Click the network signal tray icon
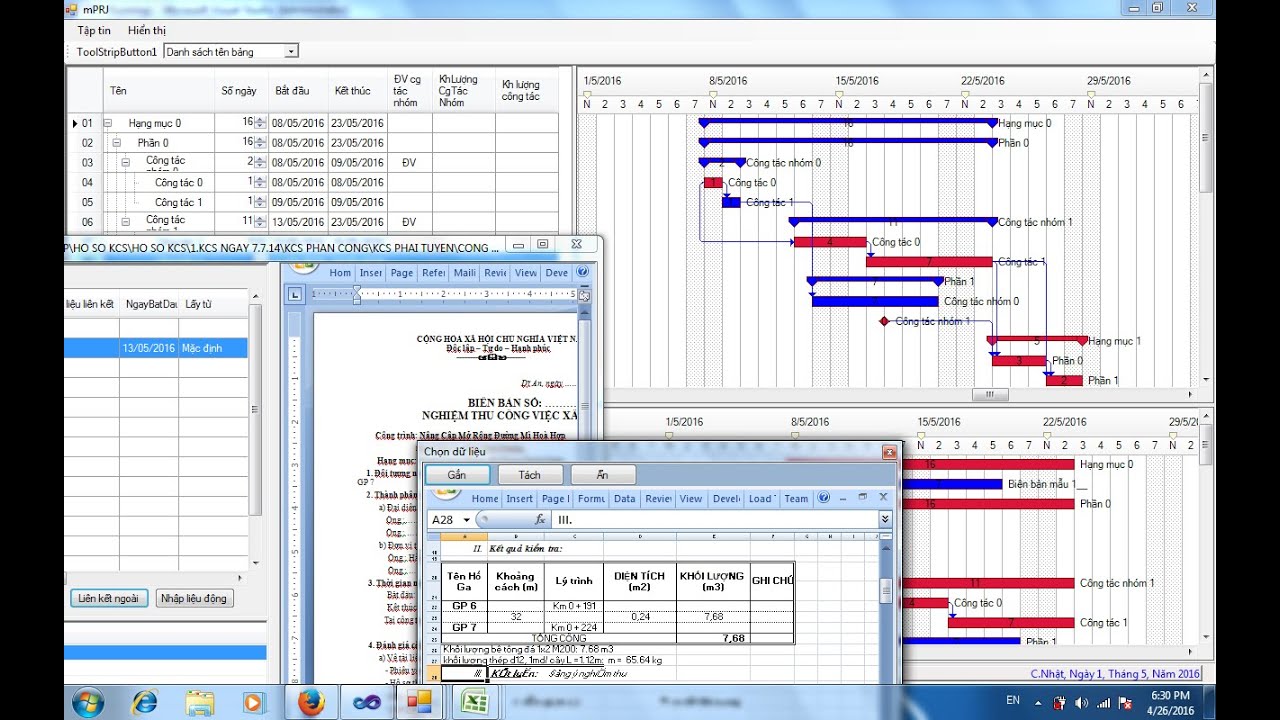This screenshot has width=1280, height=720. click(x=1103, y=702)
